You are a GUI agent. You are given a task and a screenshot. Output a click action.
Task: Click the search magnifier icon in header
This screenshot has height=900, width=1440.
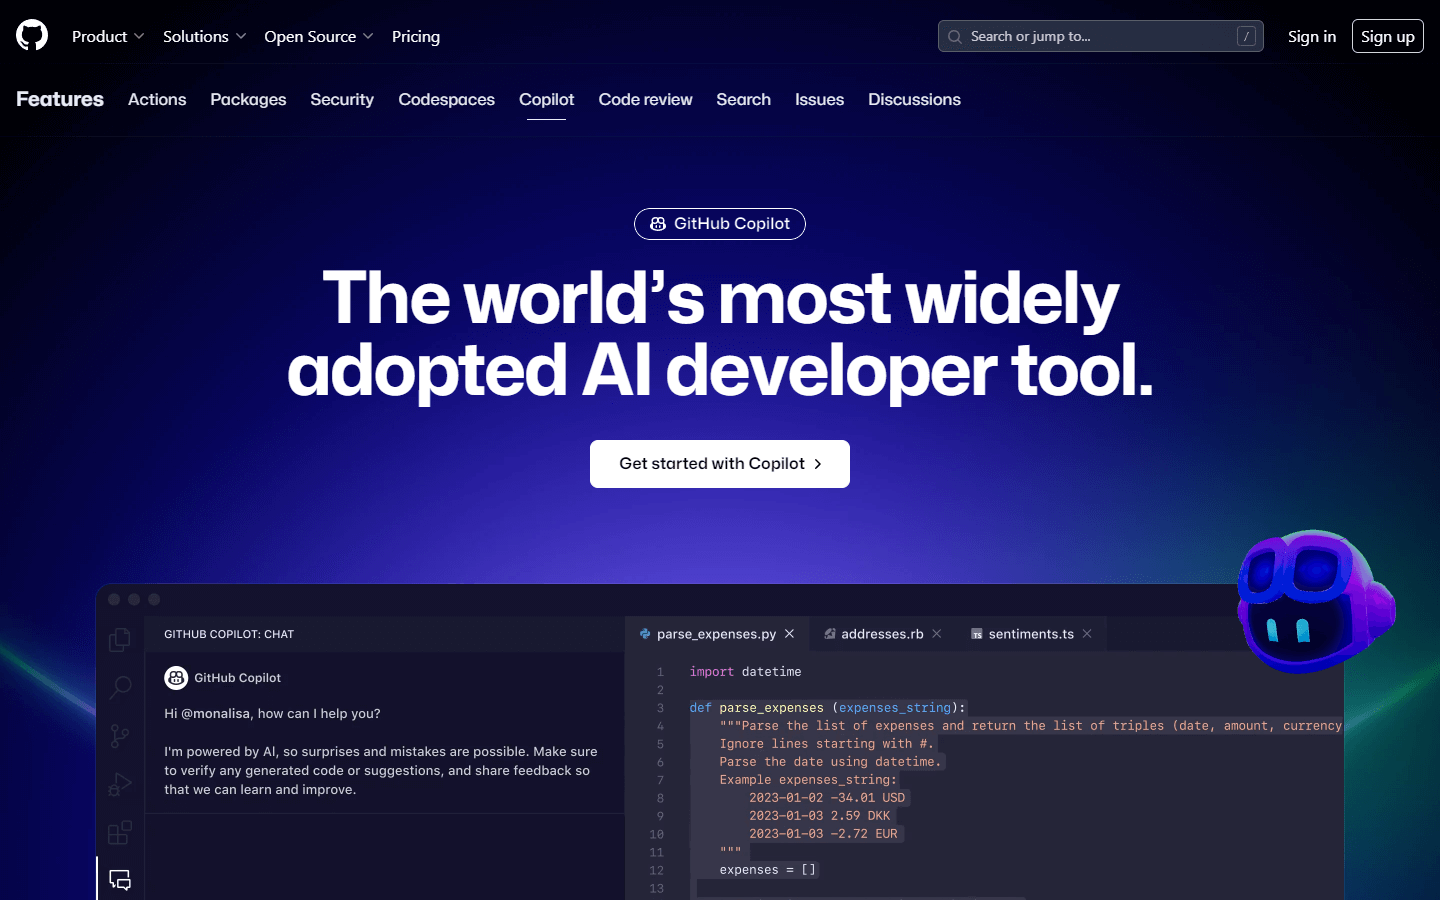point(955,37)
